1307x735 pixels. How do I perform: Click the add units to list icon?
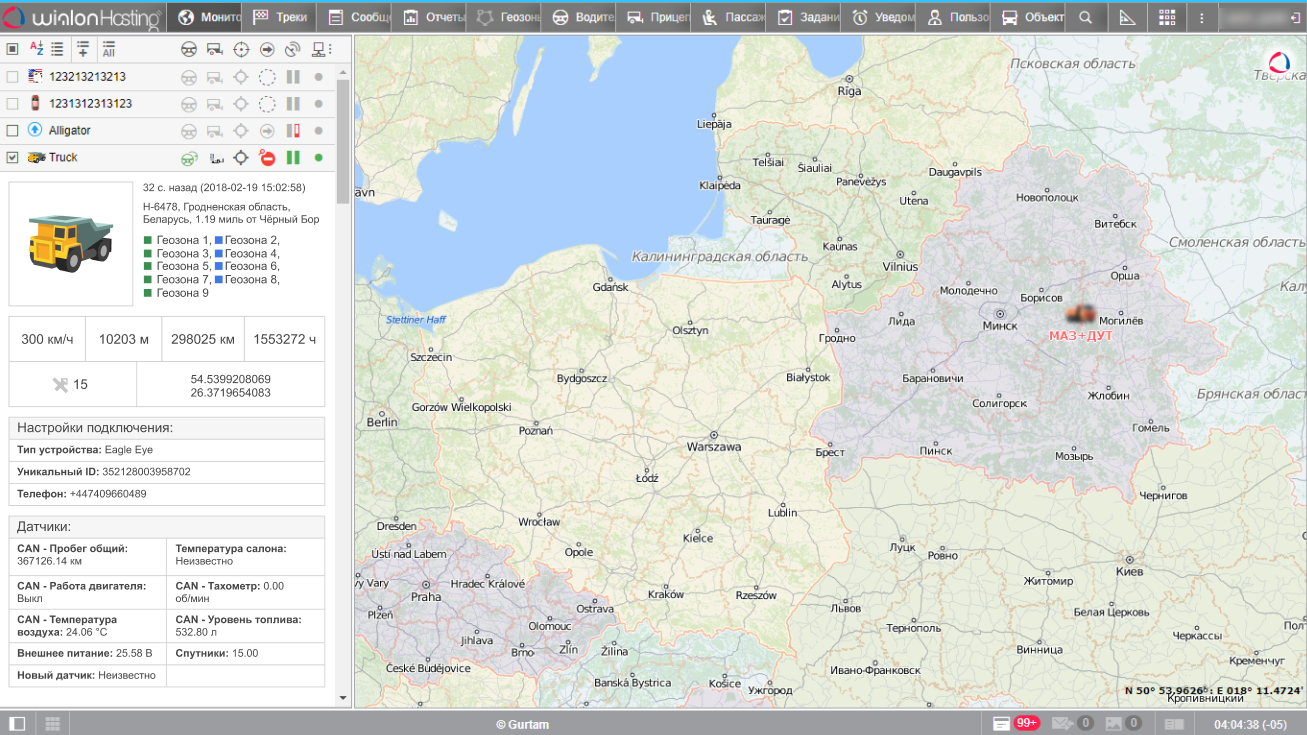click(x=83, y=49)
